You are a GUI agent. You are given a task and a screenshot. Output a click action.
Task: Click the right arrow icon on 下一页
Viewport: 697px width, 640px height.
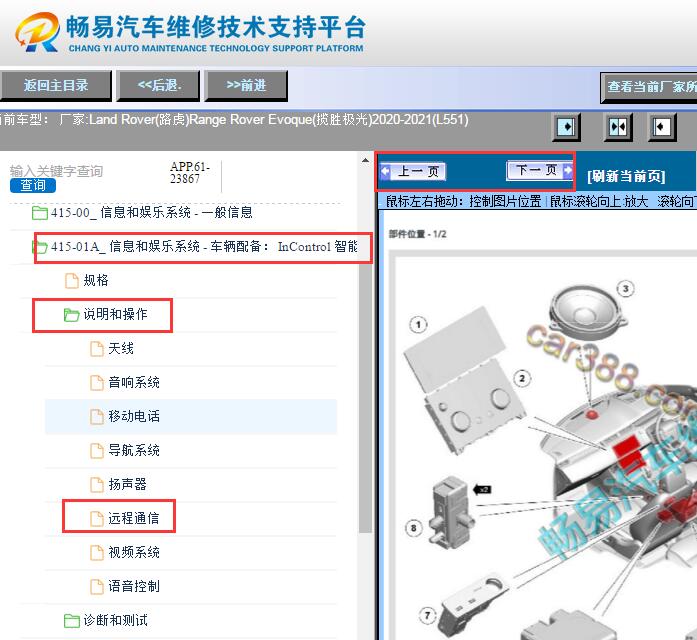pos(568,170)
